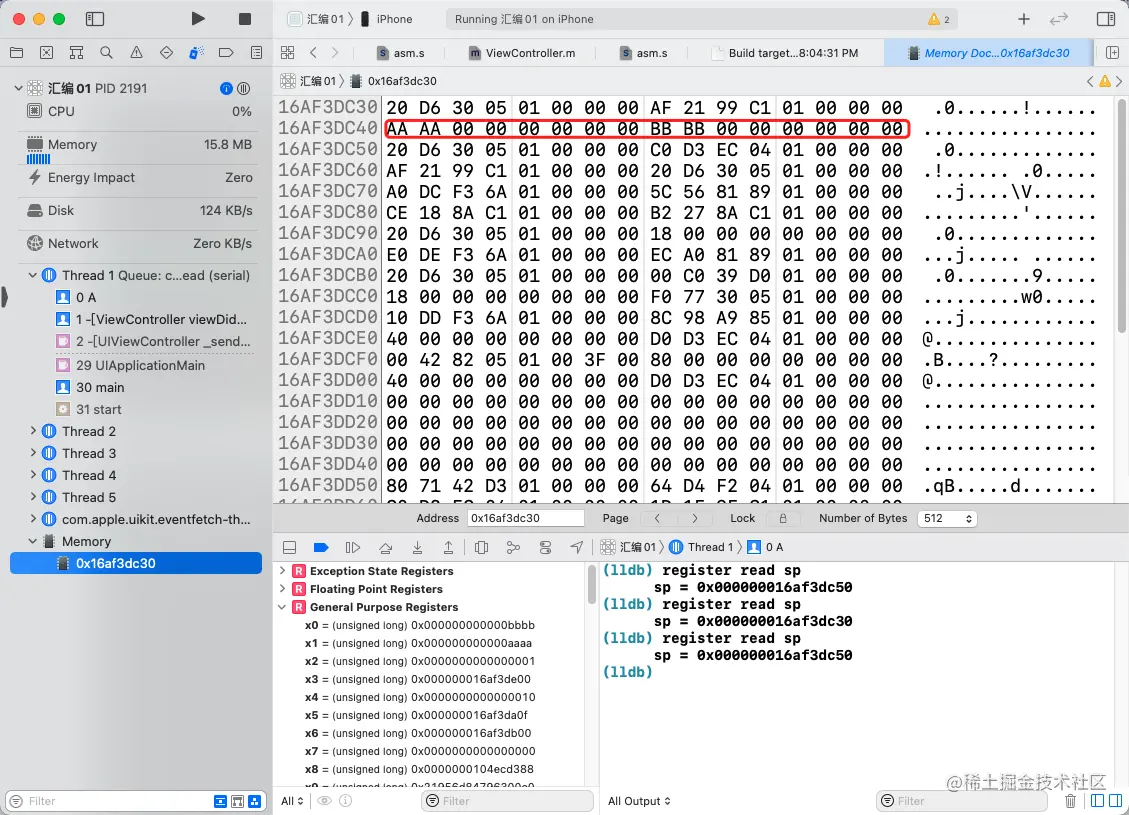Click the memory Address input field
Viewport: 1129px width, 815px height.
click(526, 518)
